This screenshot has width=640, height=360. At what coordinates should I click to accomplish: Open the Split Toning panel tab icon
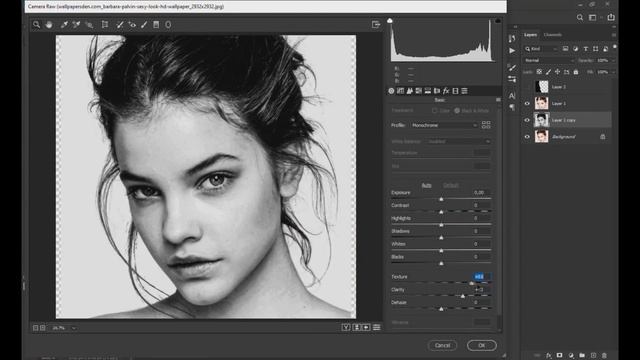click(x=428, y=91)
